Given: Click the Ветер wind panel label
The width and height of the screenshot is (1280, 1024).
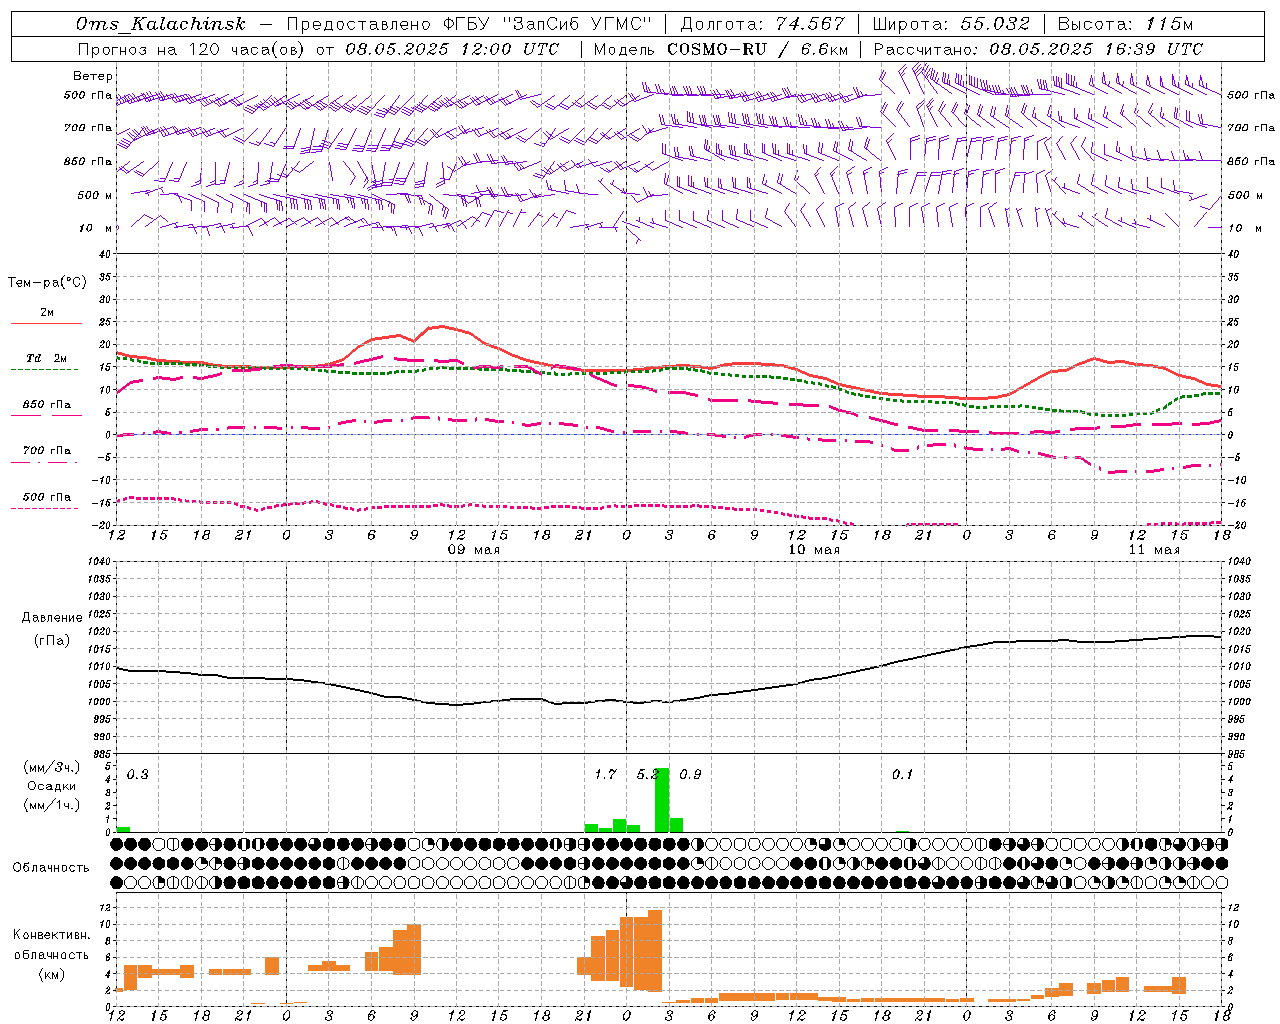Looking at the screenshot, I should pos(93,76).
